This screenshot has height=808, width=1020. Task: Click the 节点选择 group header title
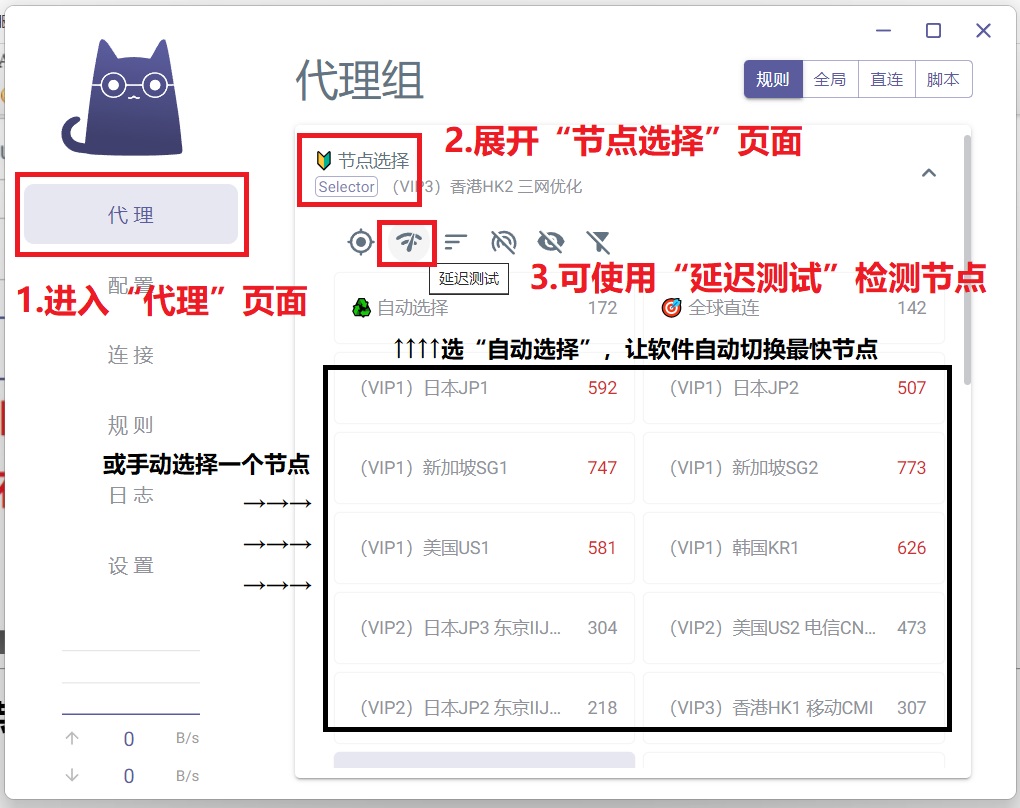(372, 161)
